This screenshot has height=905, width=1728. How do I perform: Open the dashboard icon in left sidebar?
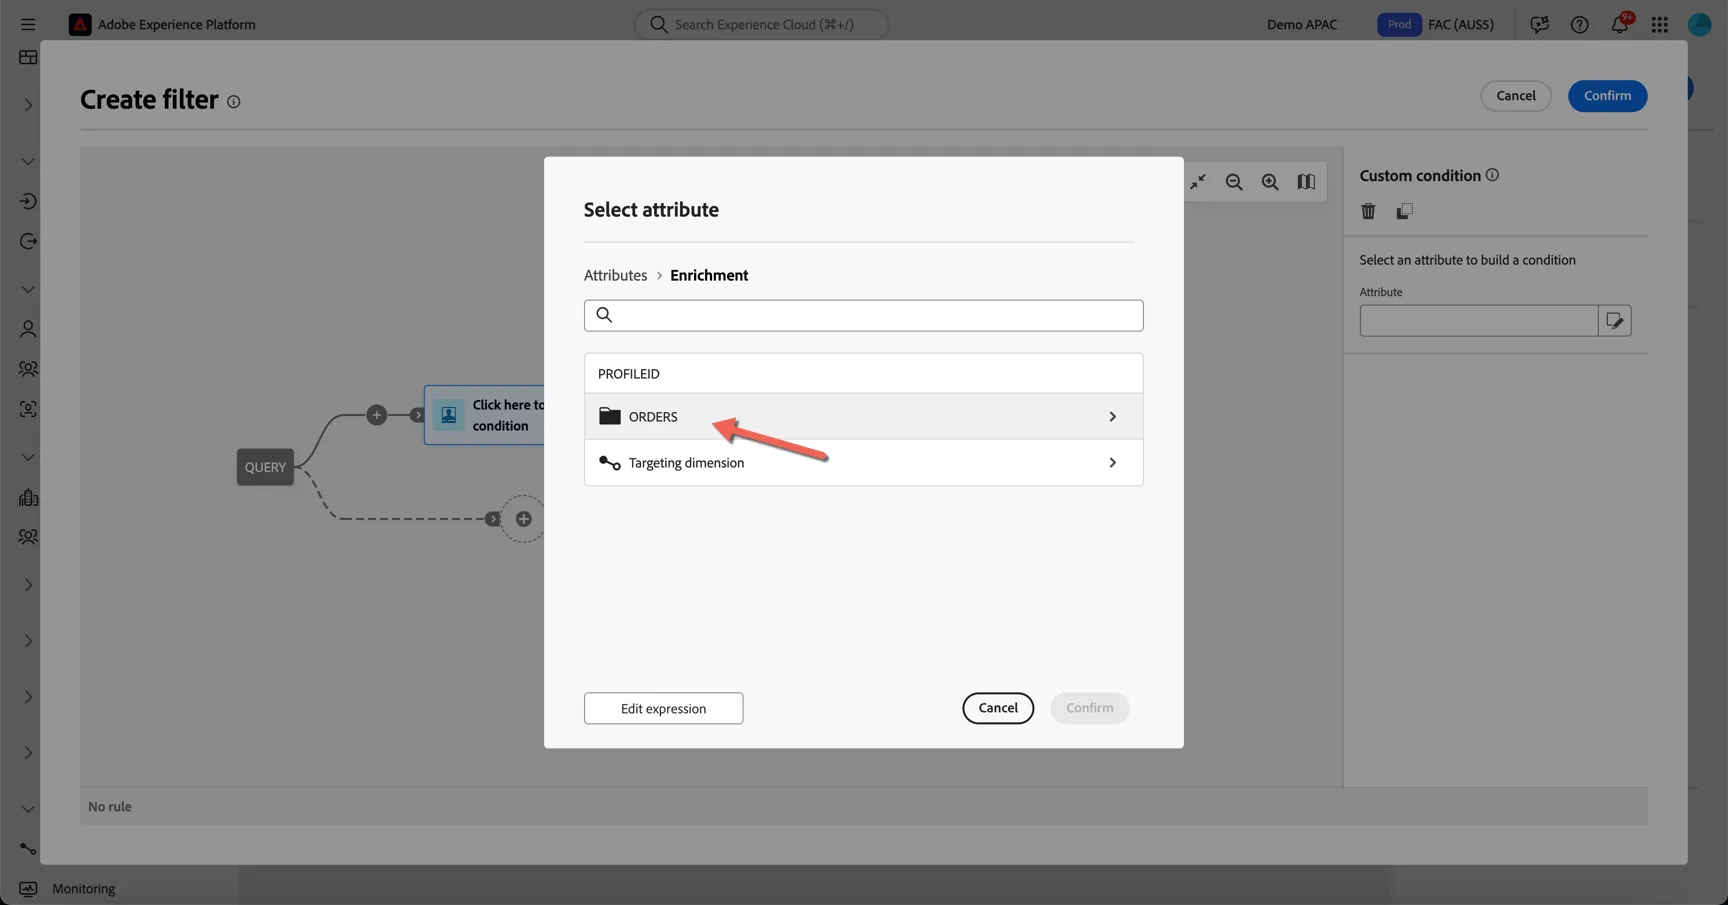[28, 57]
